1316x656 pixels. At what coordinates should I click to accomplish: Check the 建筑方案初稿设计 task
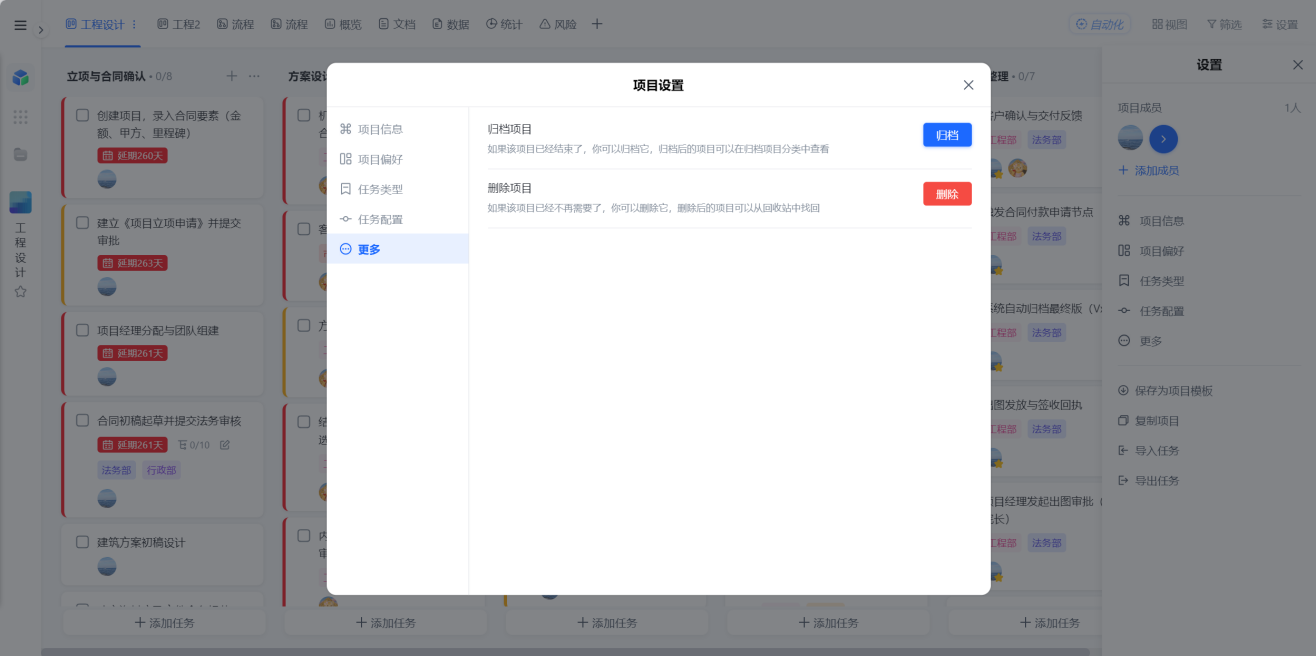83,542
